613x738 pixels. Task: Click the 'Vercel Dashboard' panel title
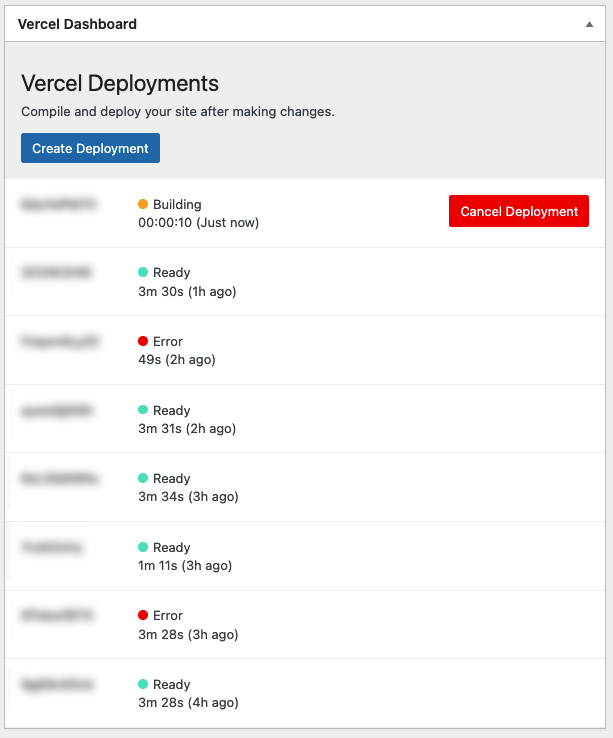click(x=77, y=24)
